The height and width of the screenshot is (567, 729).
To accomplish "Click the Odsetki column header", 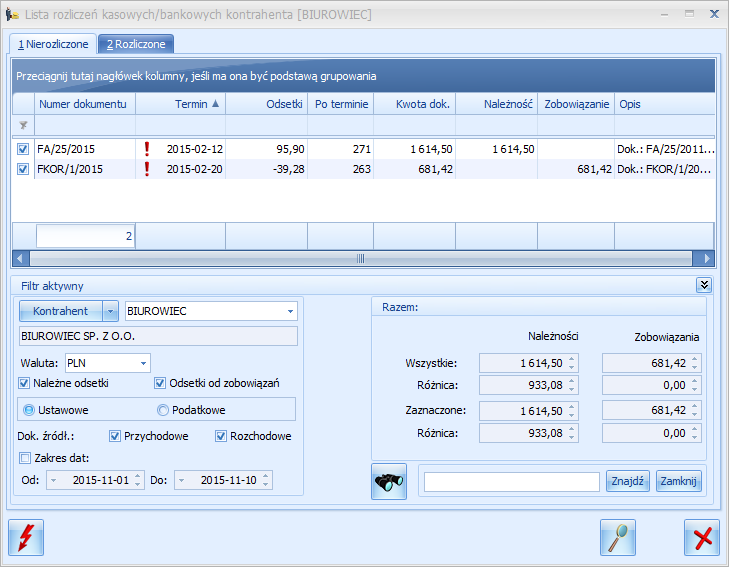I will [267, 104].
